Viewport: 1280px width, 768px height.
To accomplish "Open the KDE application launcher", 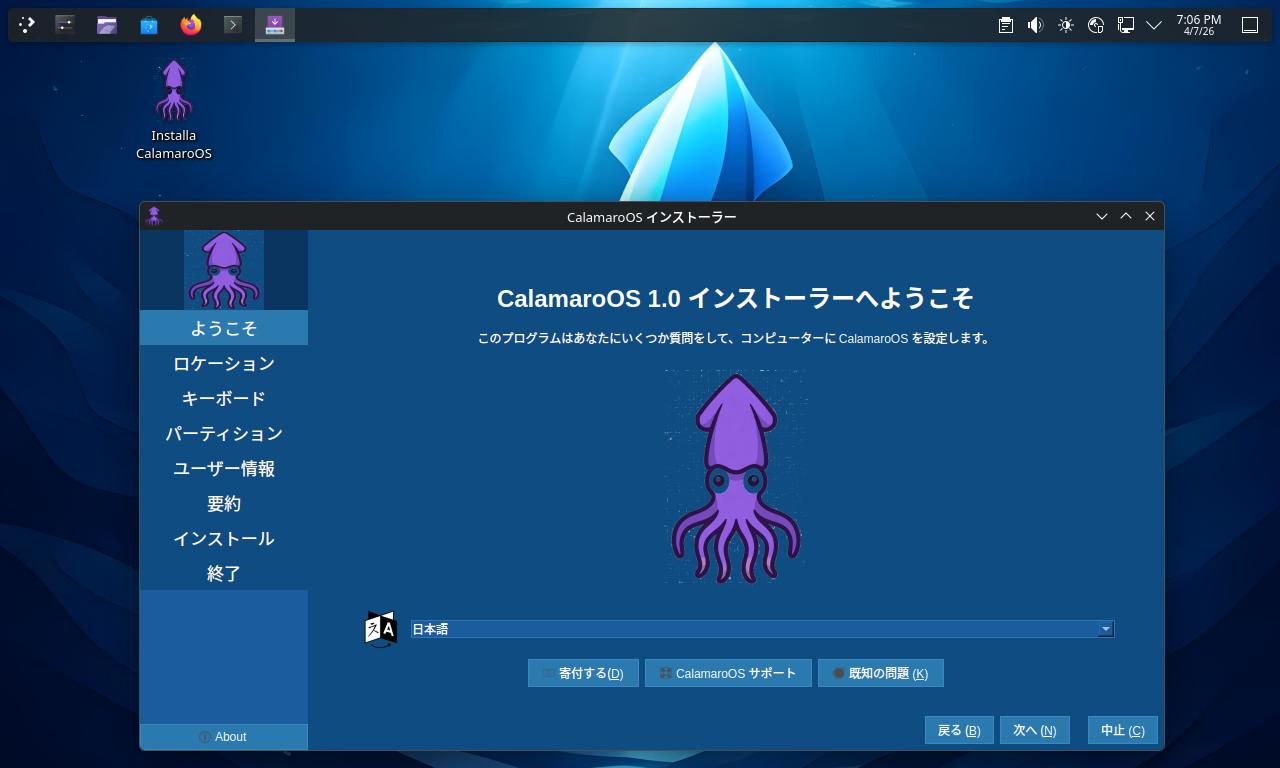I will 27,25.
